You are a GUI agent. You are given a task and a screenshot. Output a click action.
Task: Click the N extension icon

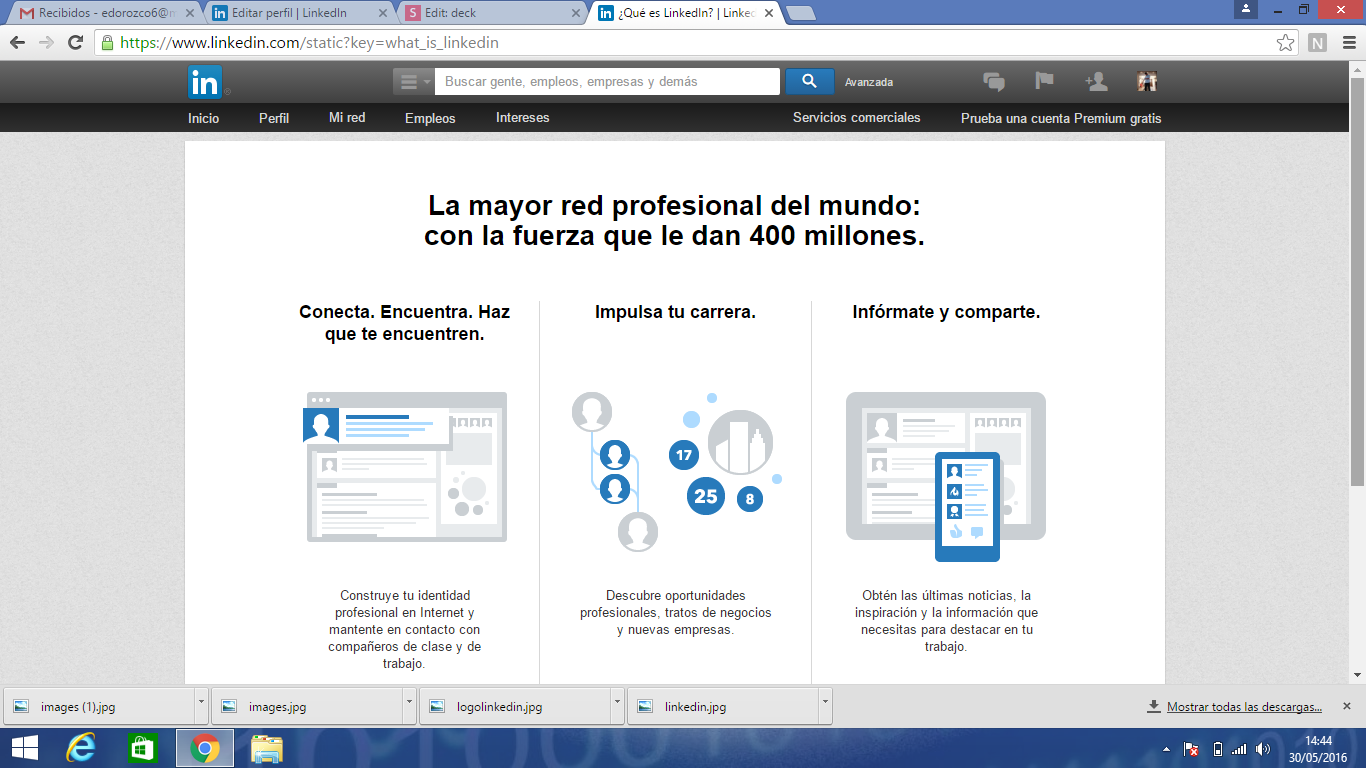1317,43
